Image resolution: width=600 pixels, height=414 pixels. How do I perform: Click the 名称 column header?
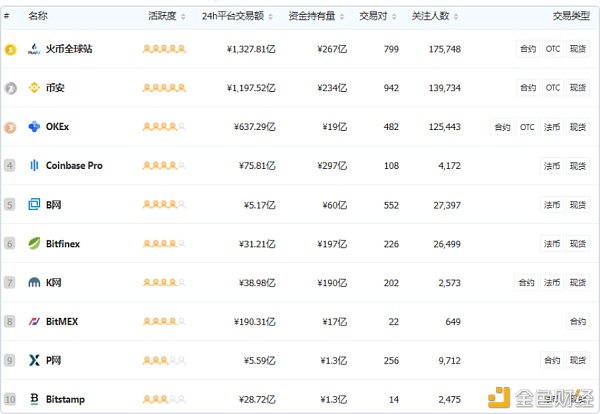click(38, 16)
